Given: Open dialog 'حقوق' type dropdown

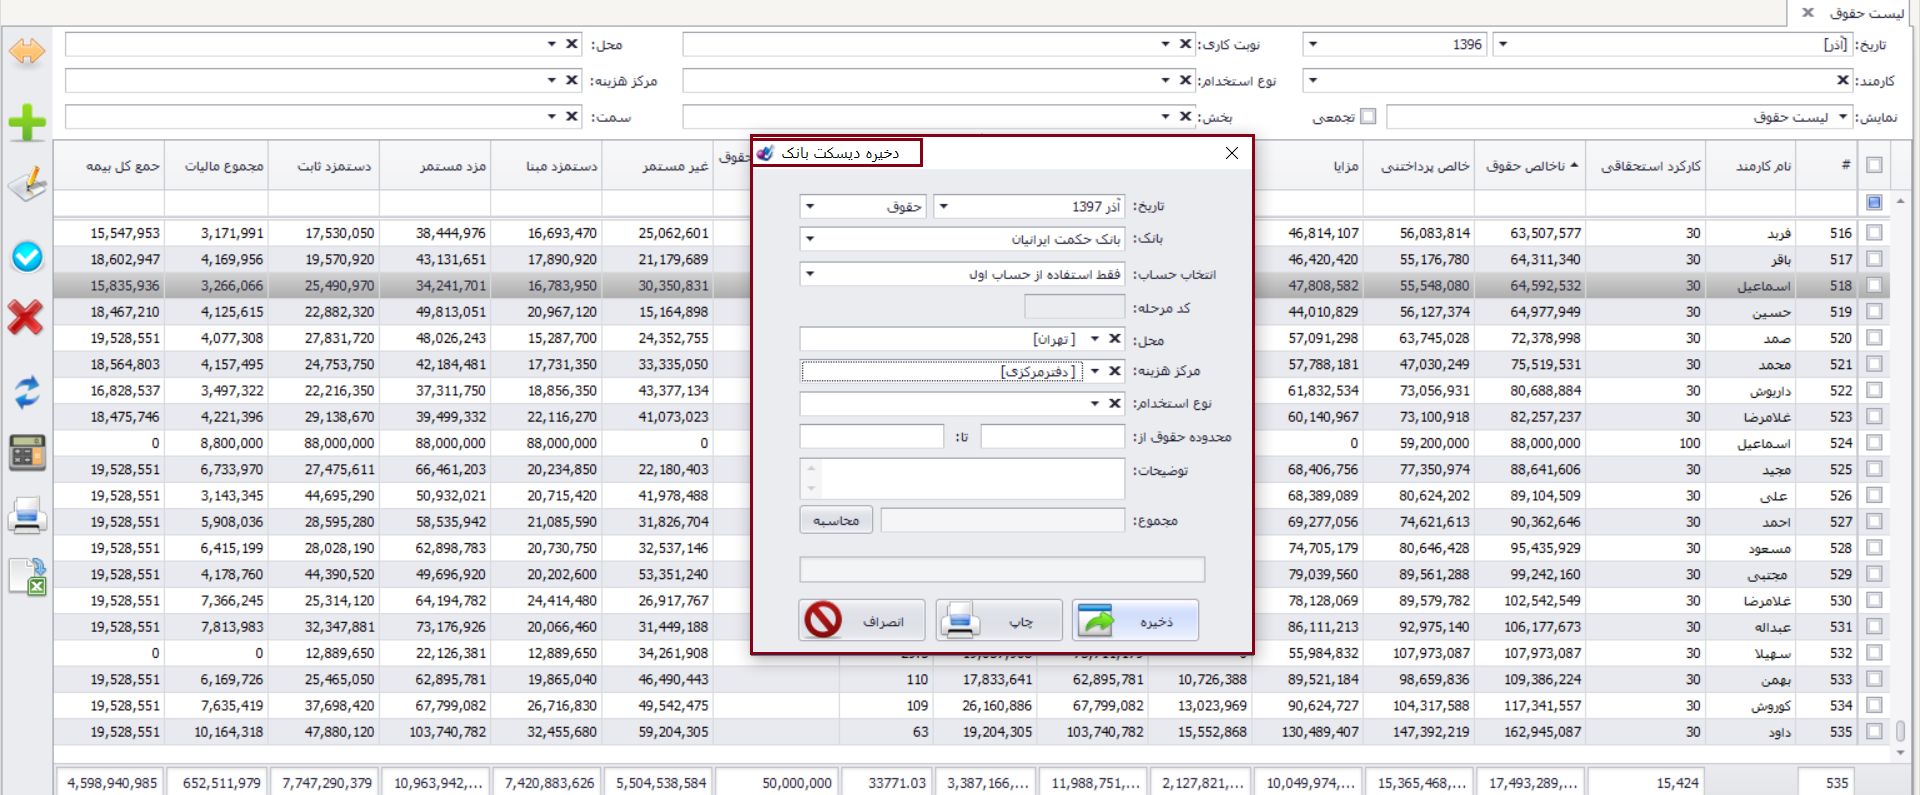Looking at the screenshot, I should click(x=810, y=206).
